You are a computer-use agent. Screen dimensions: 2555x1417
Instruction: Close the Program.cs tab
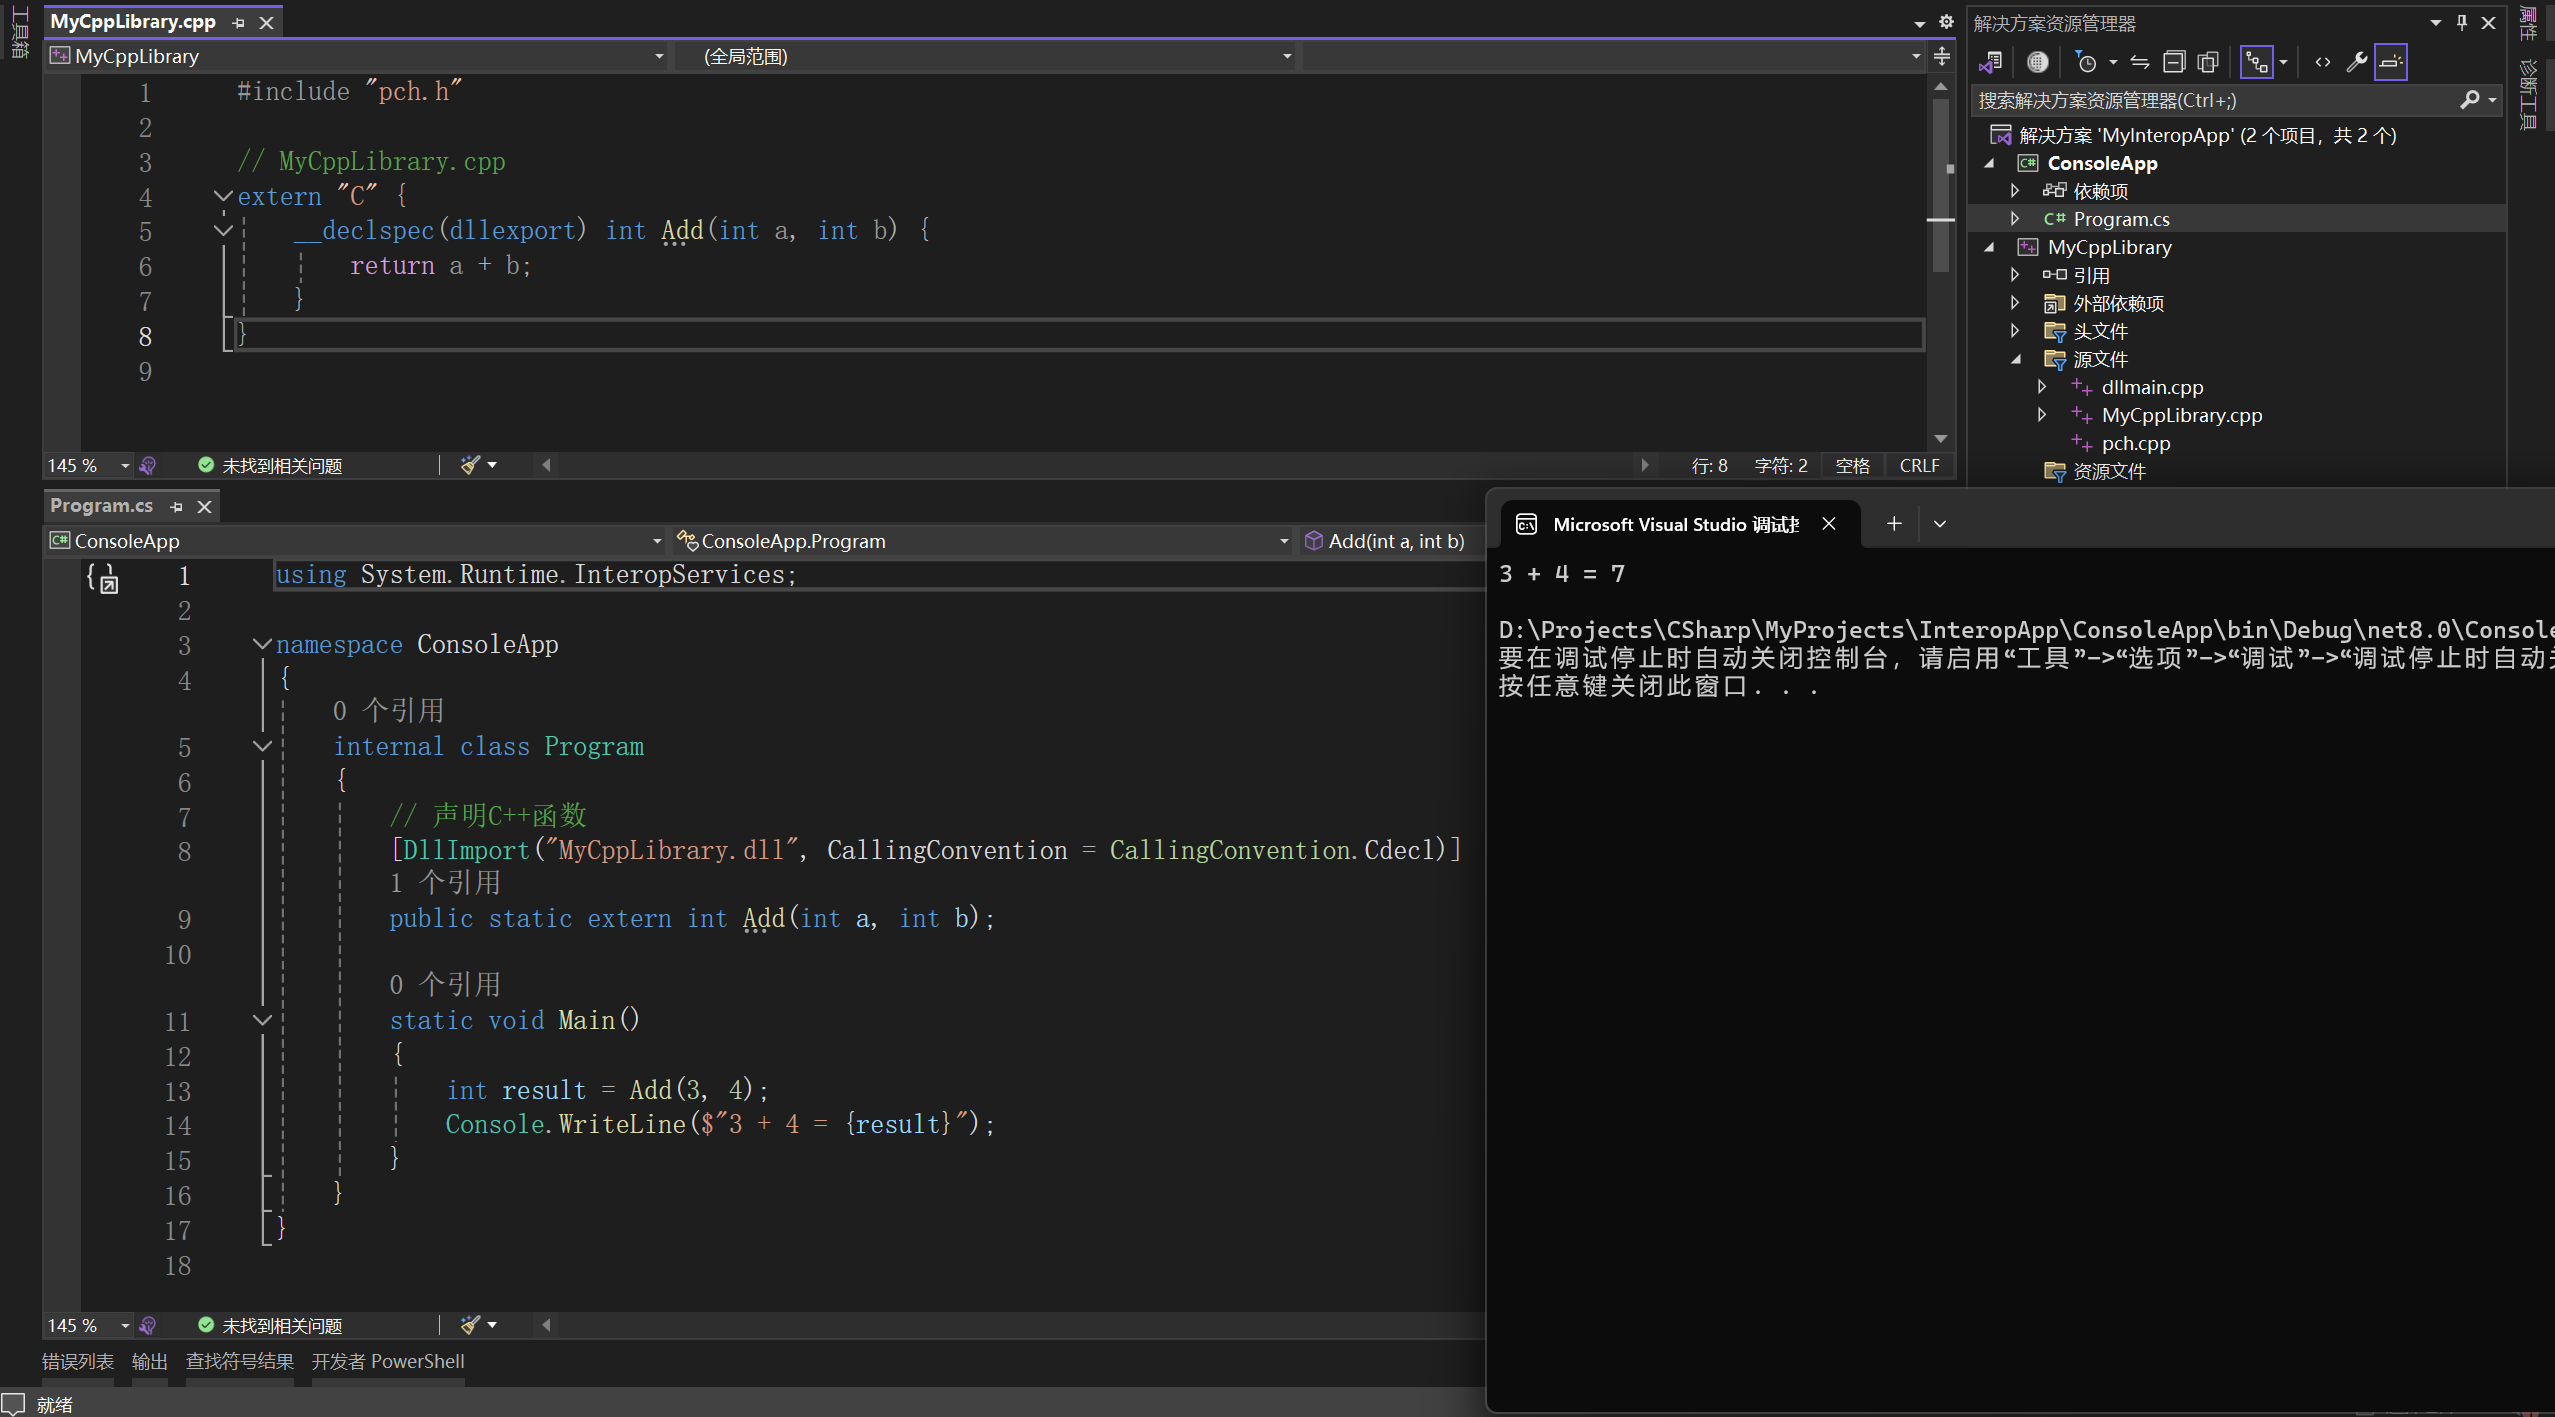[204, 507]
